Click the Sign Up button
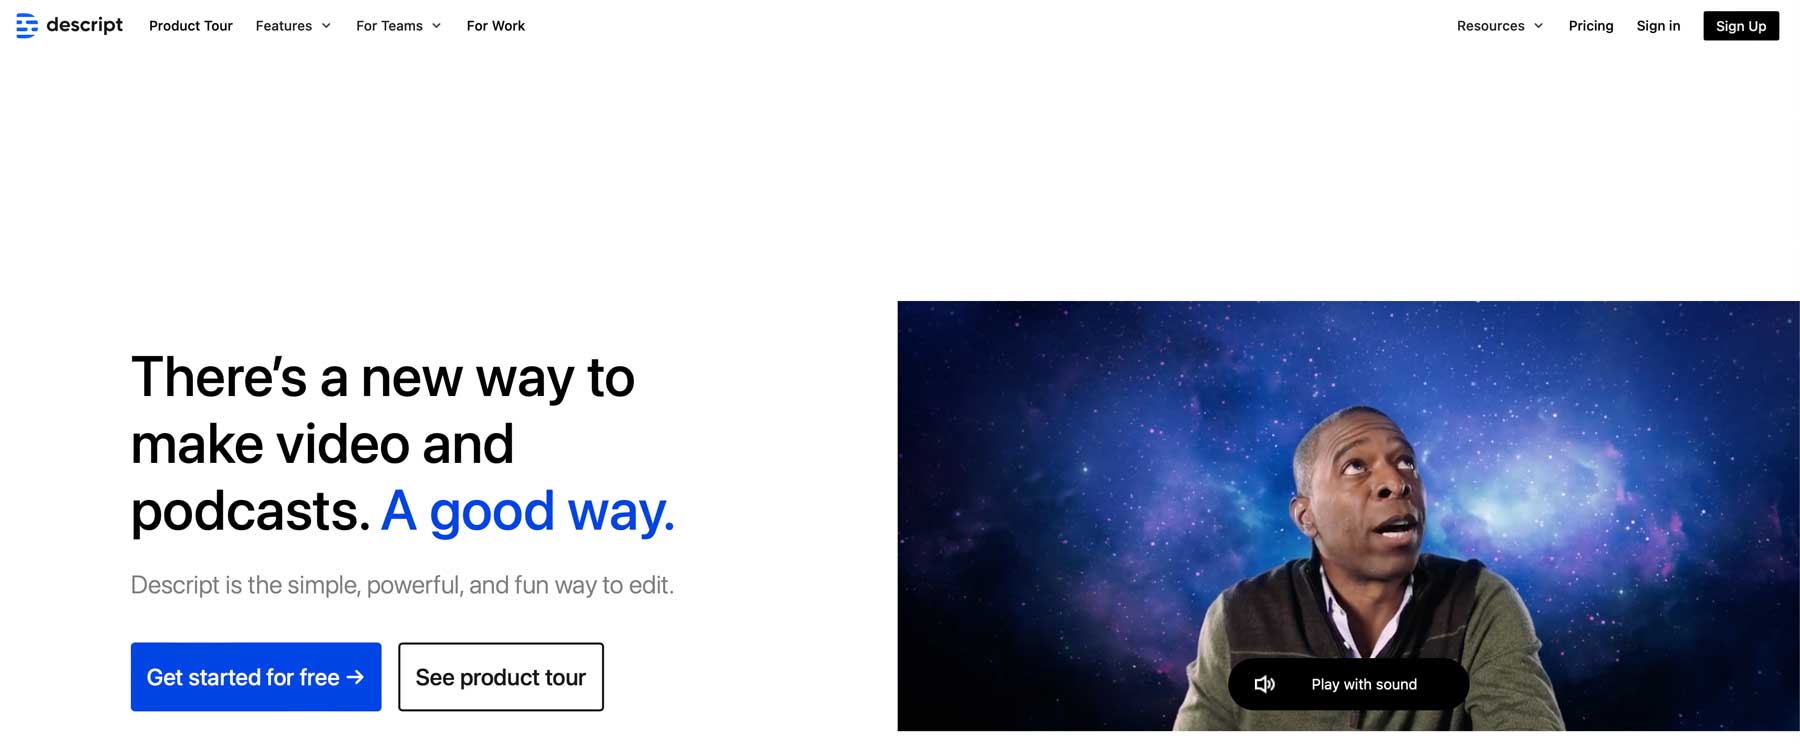 pyautogui.click(x=1740, y=26)
